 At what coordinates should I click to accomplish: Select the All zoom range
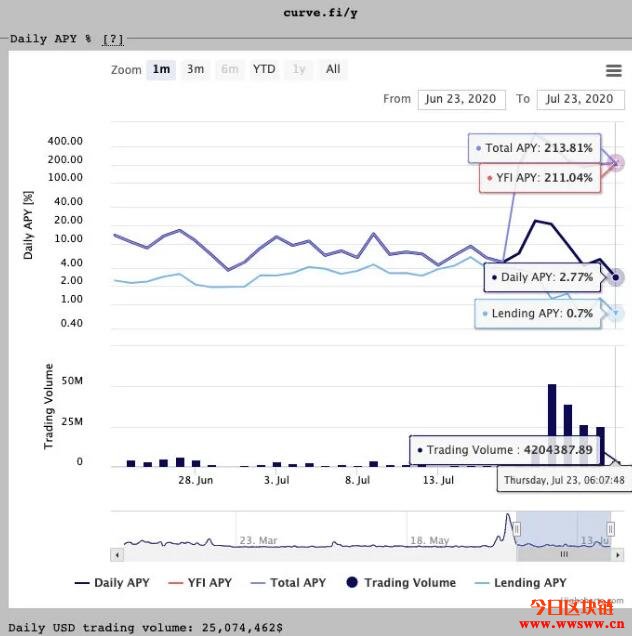[333, 69]
